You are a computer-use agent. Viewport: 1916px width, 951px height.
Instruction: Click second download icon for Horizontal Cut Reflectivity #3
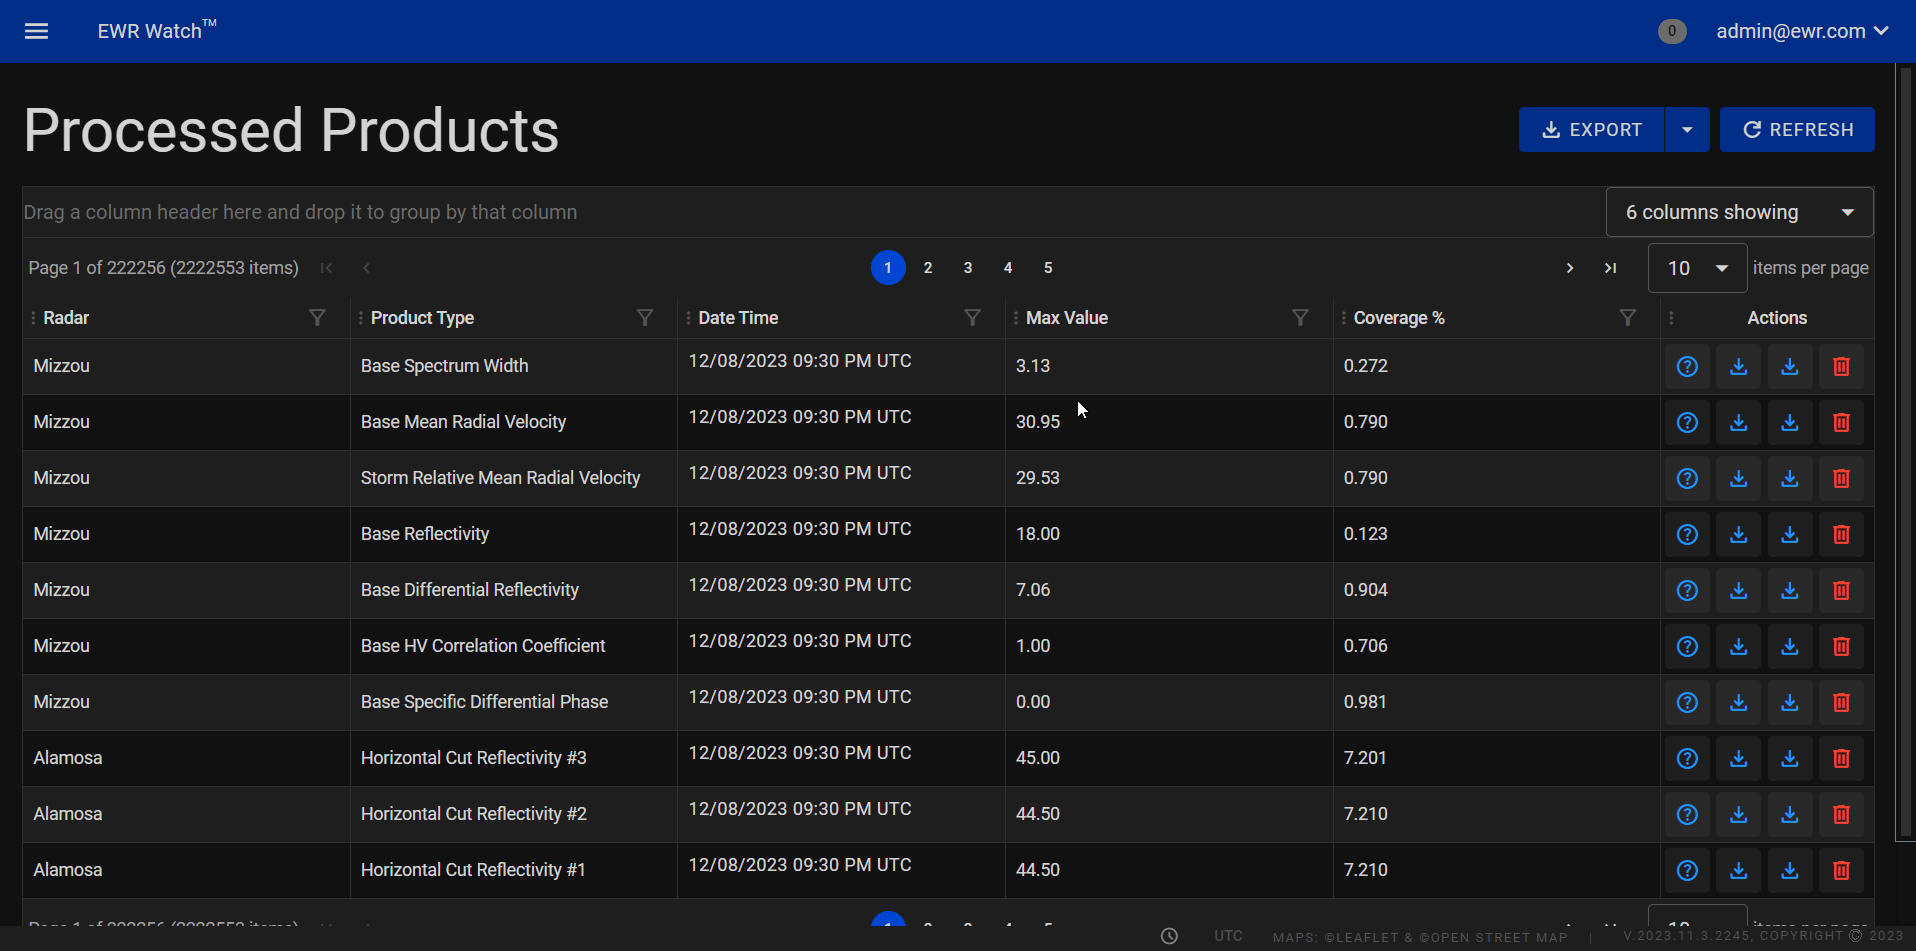pos(1789,759)
